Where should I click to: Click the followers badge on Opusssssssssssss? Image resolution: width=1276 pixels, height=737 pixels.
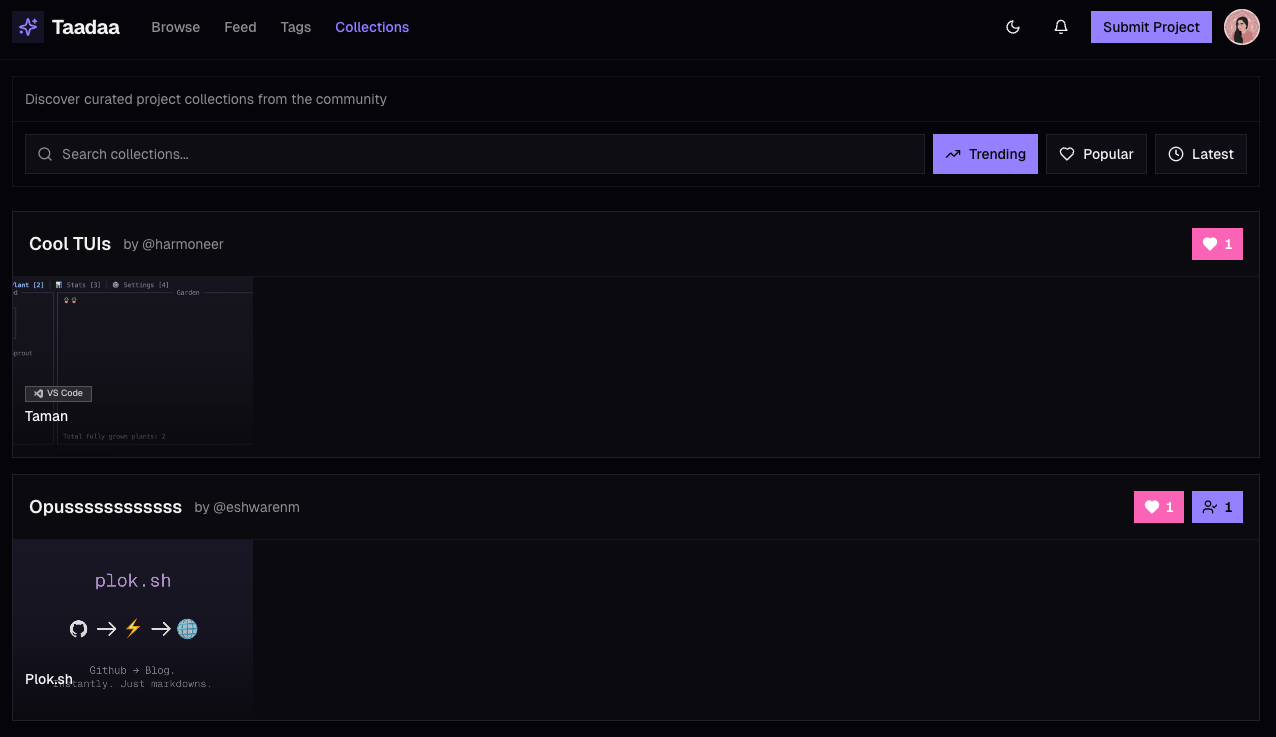coord(1217,507)
